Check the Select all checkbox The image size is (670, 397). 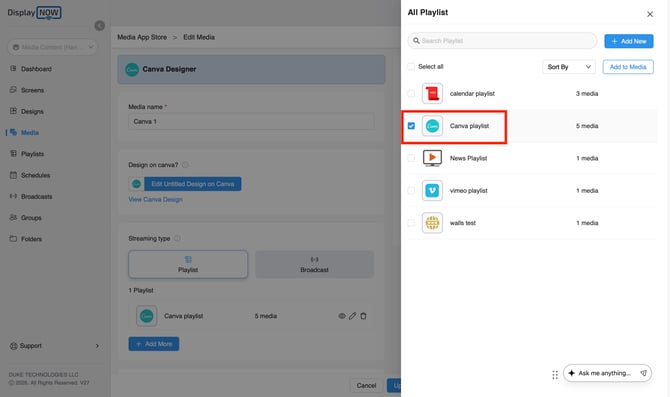coord(411,67)
